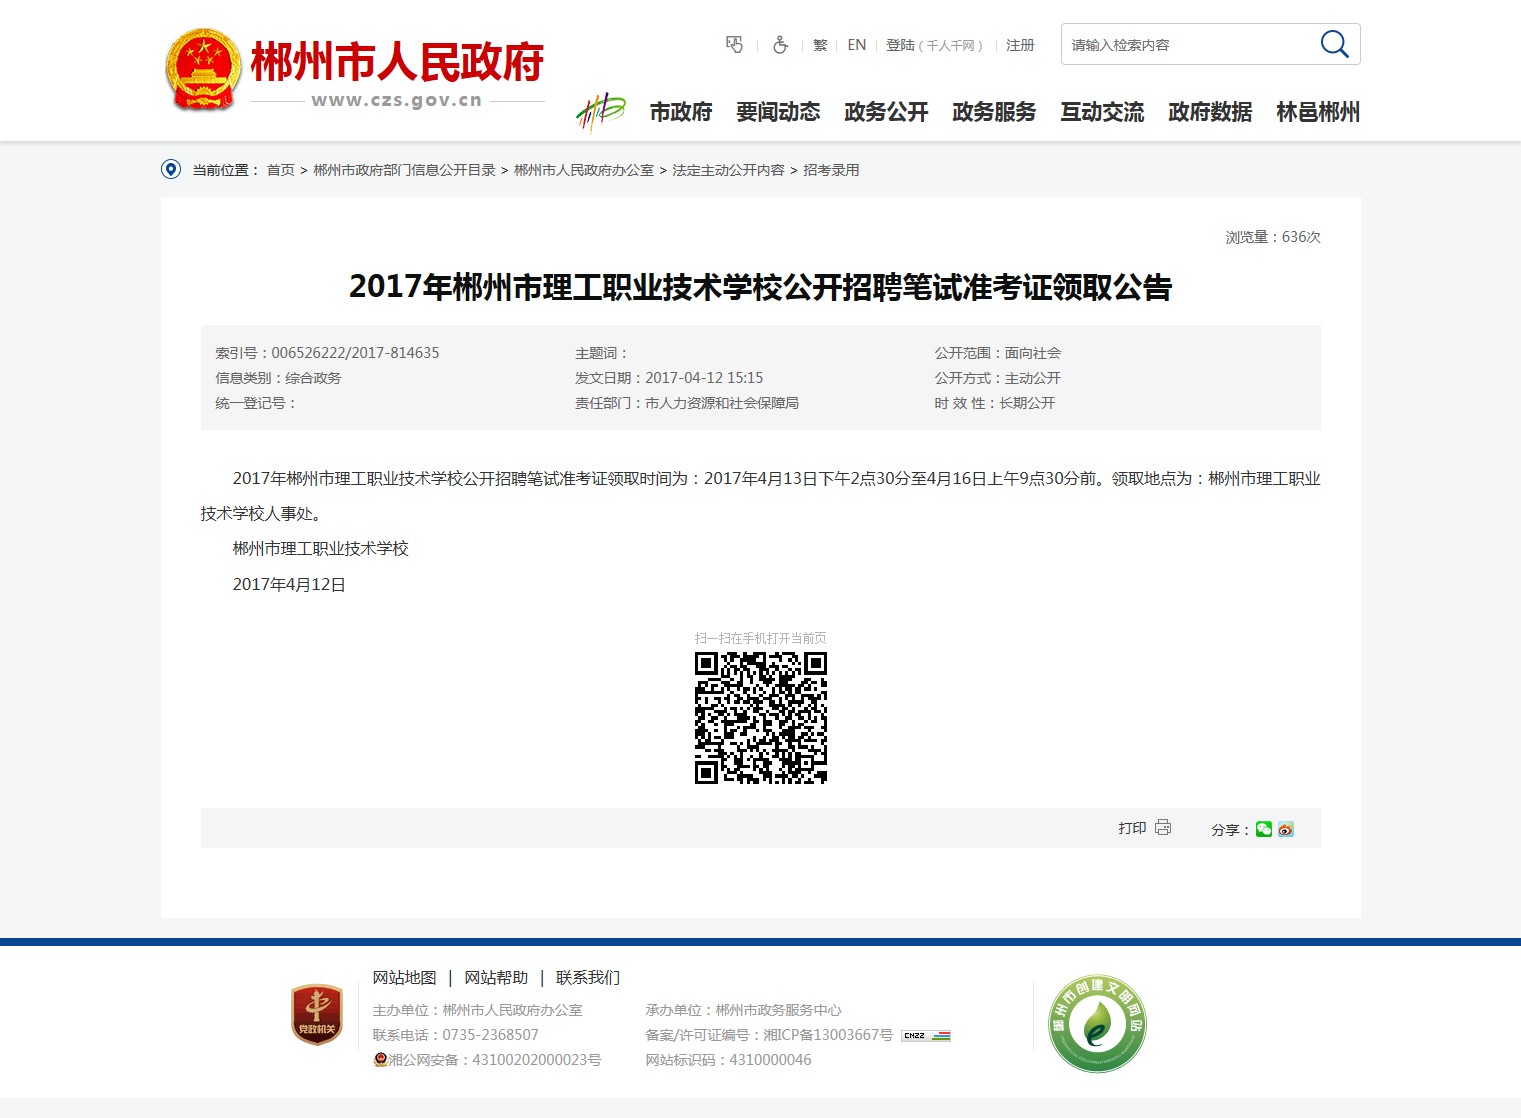Share via the WeChat icon
The image size is (1521, 1118).
coord(1264,829)
